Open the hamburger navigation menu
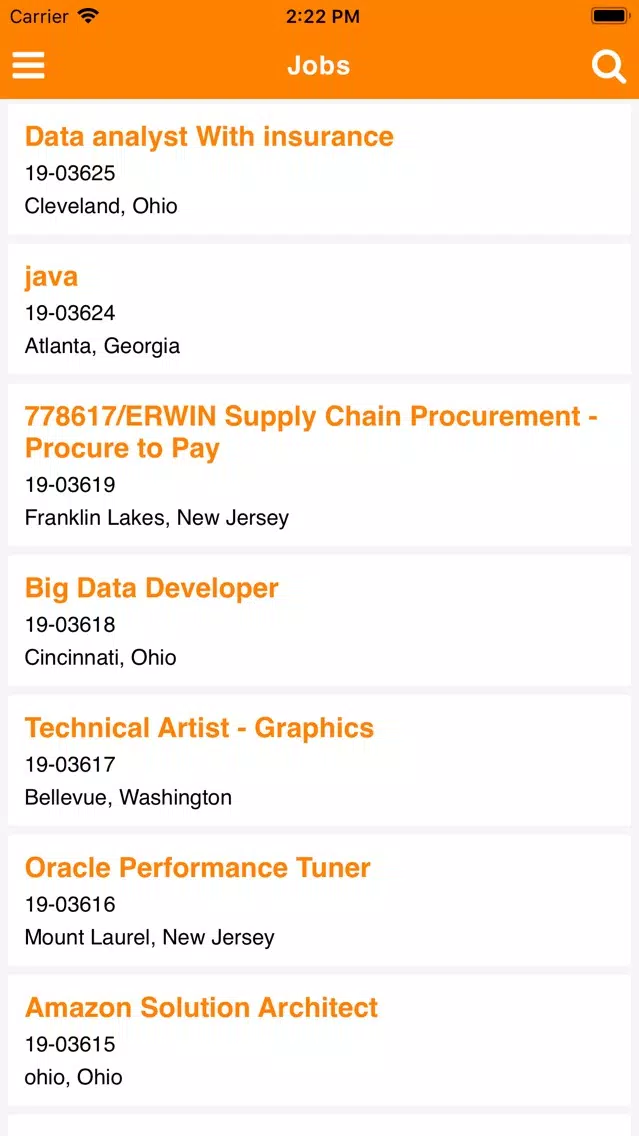 28,65
